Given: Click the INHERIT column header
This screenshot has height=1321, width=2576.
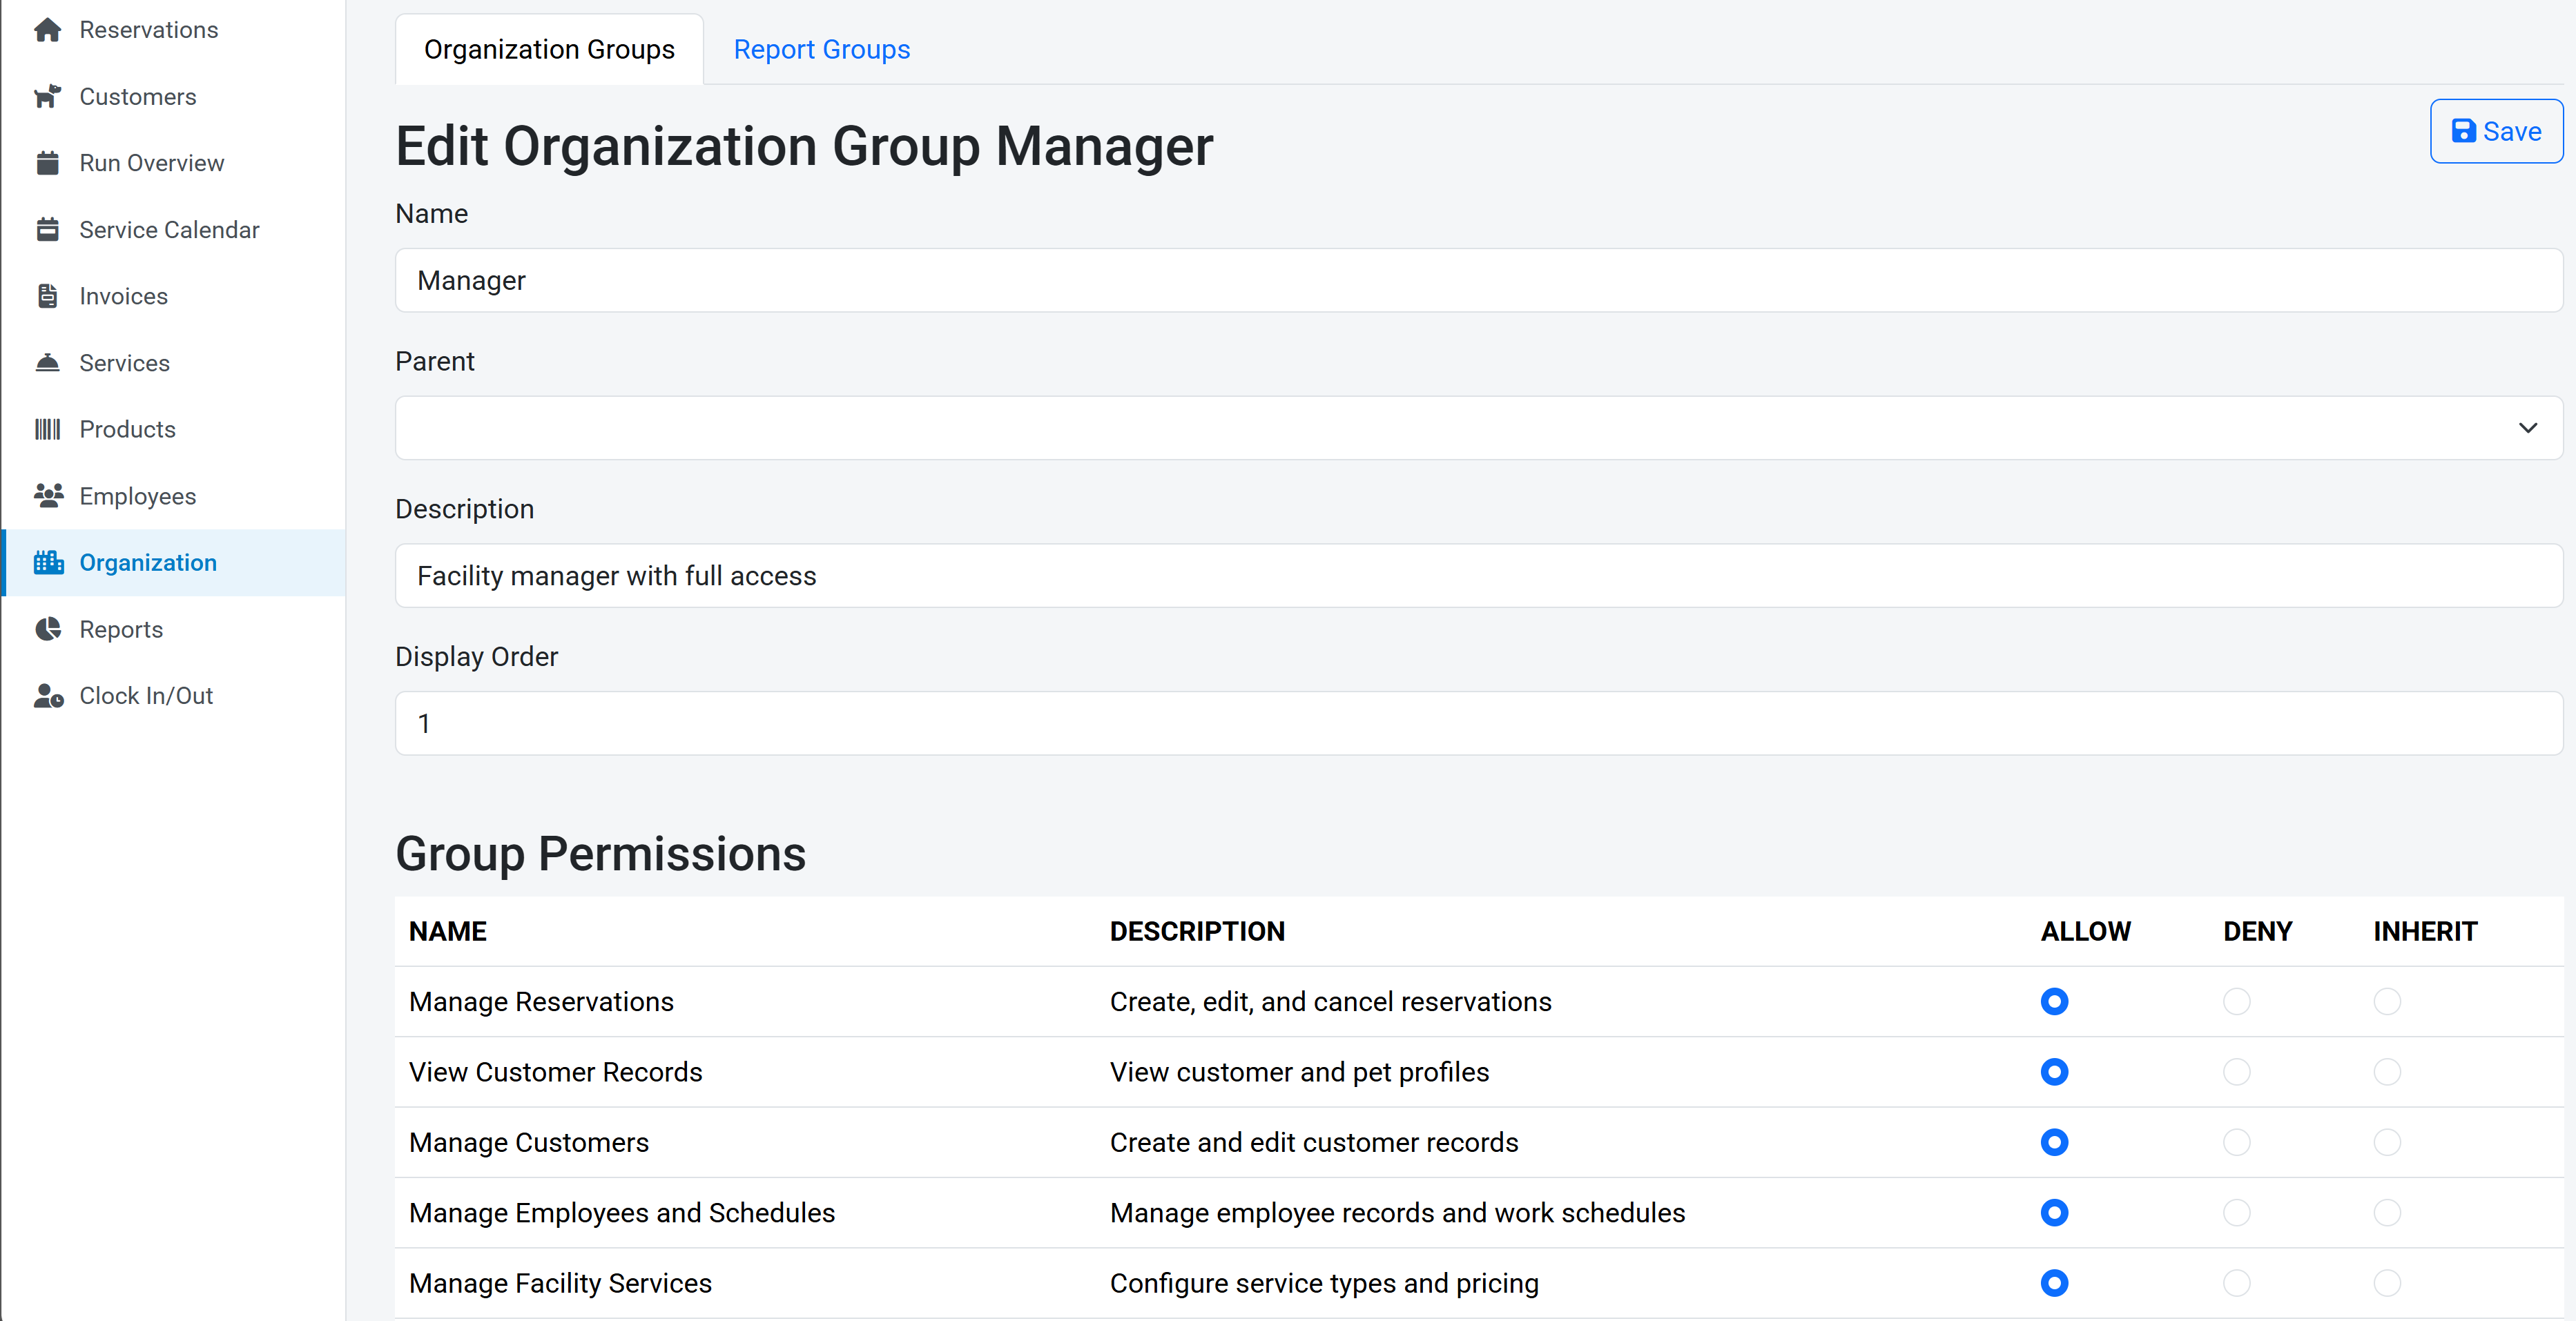Looking at the screenshot, I should pos(2425,931).
